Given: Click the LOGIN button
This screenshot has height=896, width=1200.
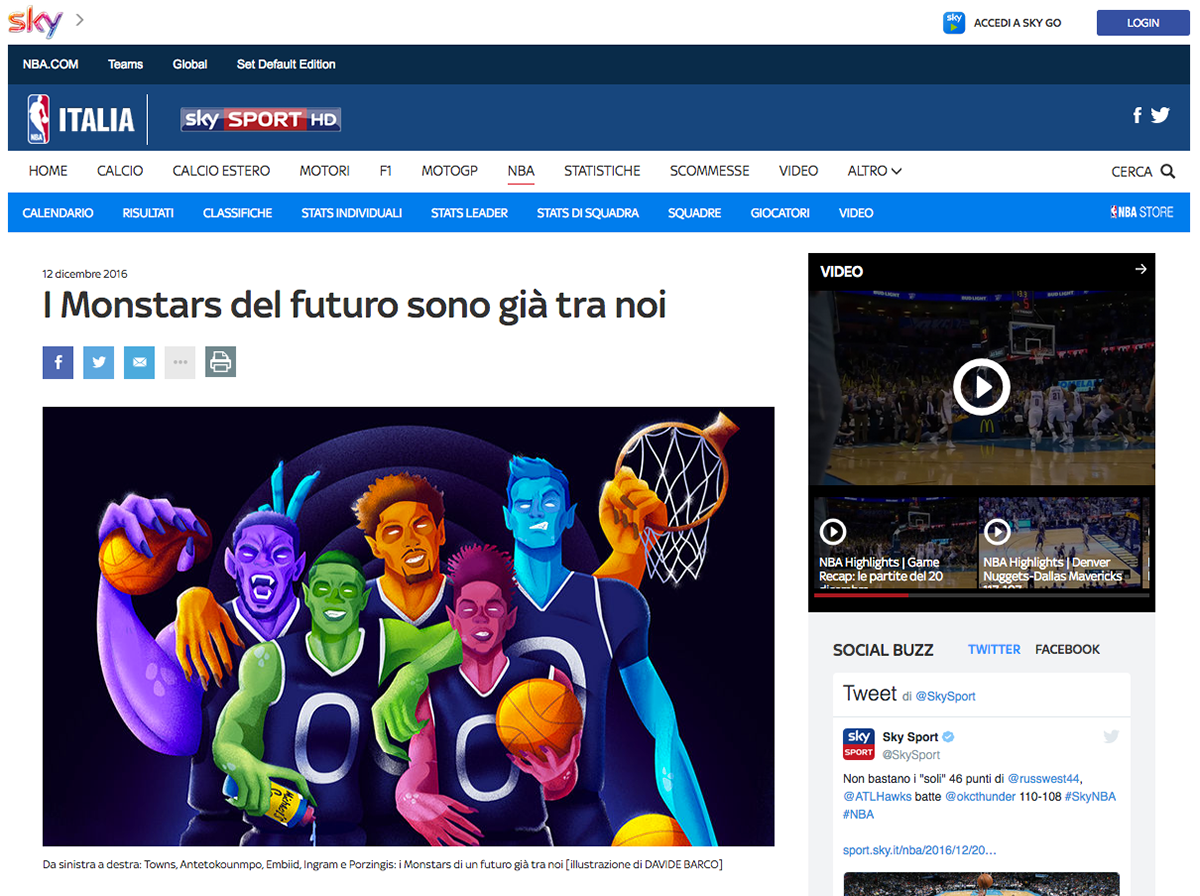Looking at the screenshot, I should pyautogui.click(x=1143, y=23).
